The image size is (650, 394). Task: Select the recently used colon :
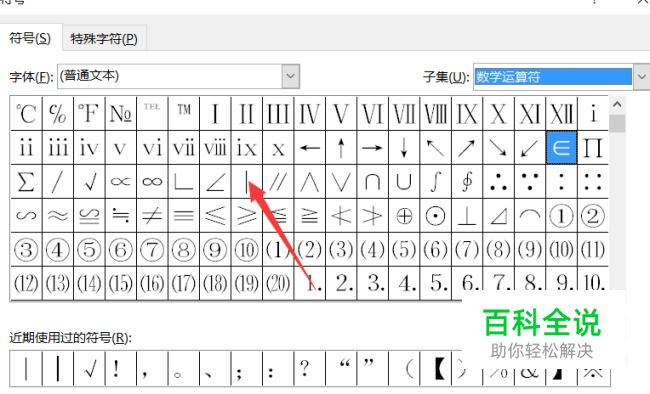(278, 369)
